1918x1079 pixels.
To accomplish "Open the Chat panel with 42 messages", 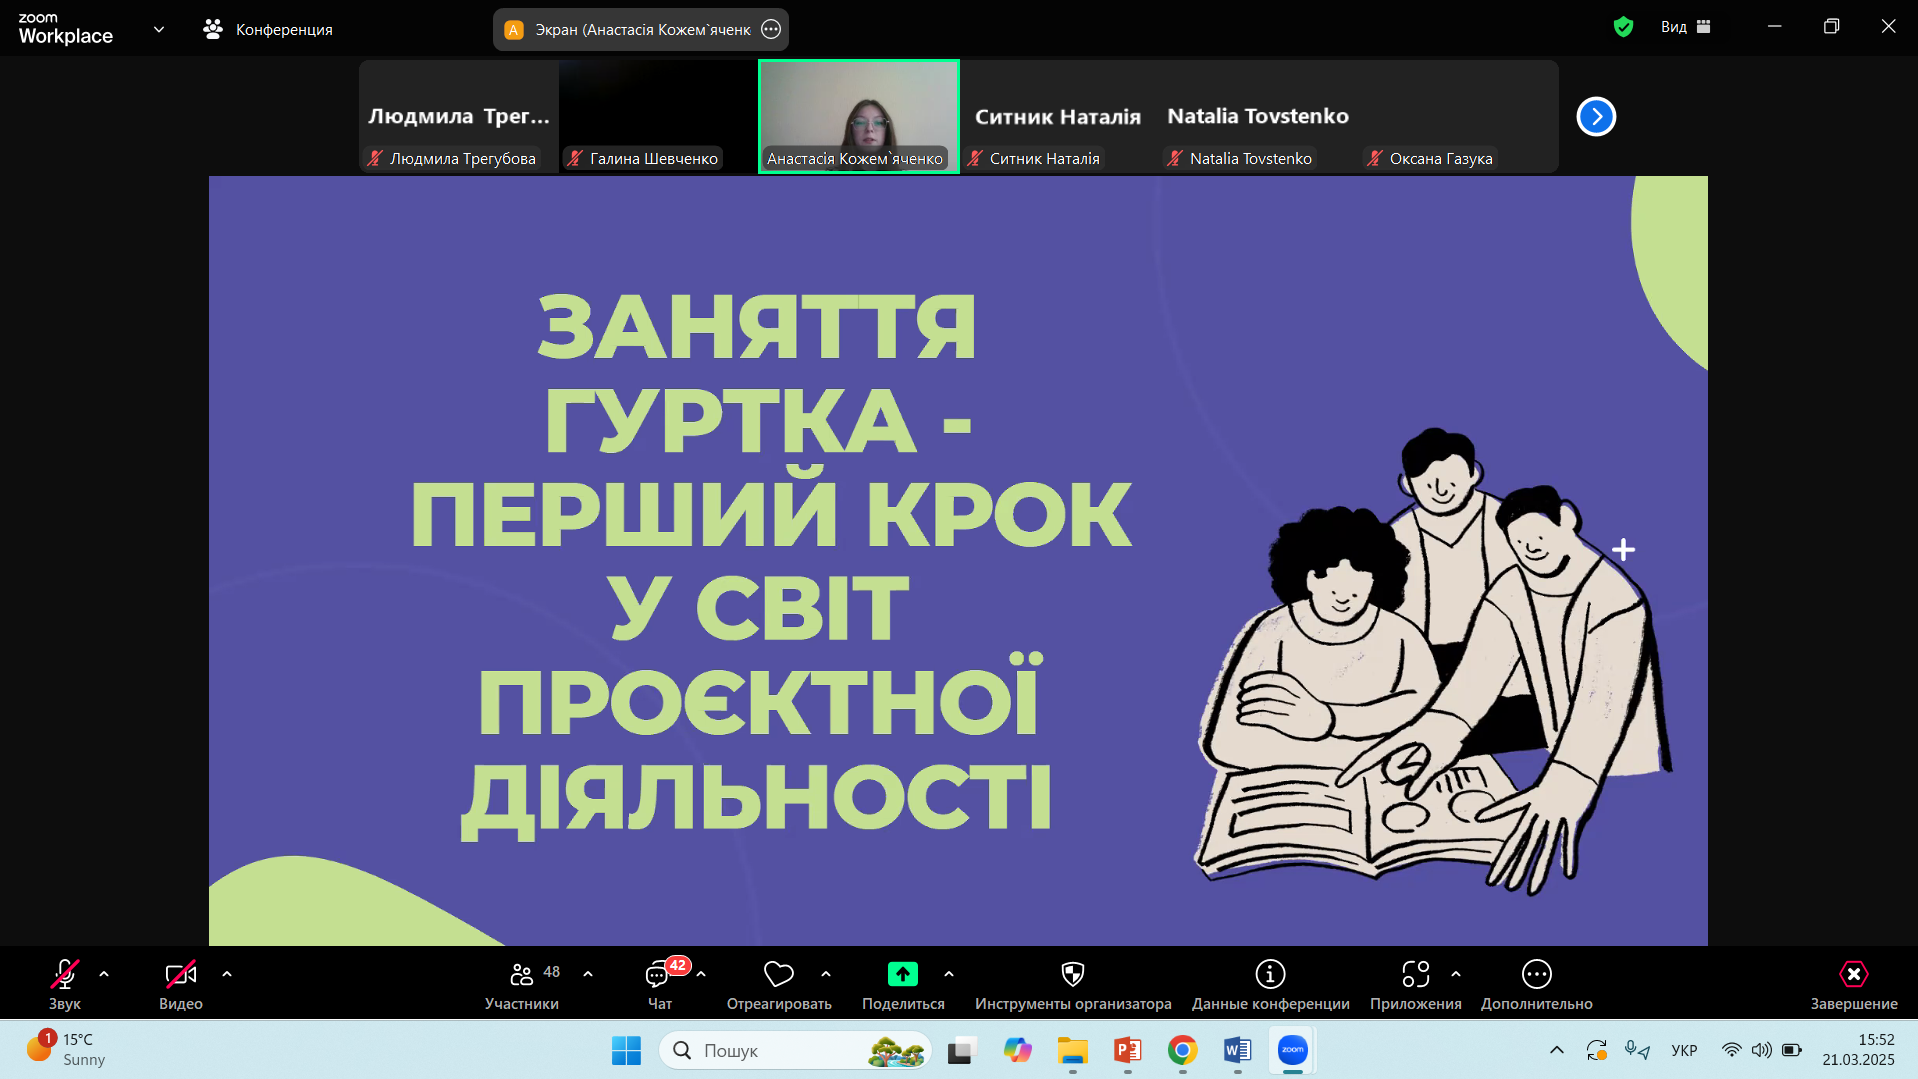I will (x=659, y=974).
